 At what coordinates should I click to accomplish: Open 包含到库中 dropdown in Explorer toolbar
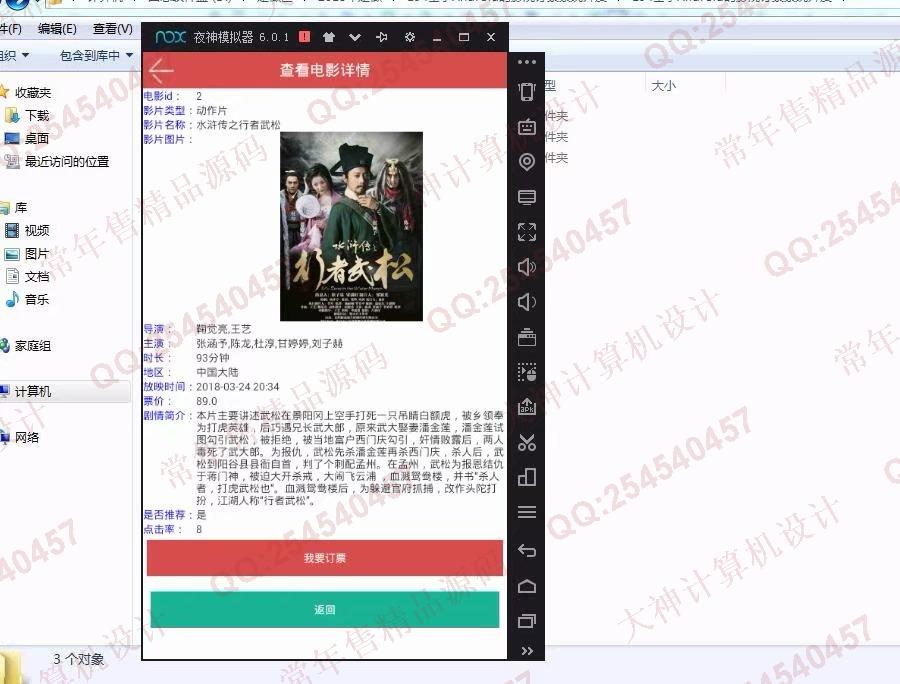(96, 55)
